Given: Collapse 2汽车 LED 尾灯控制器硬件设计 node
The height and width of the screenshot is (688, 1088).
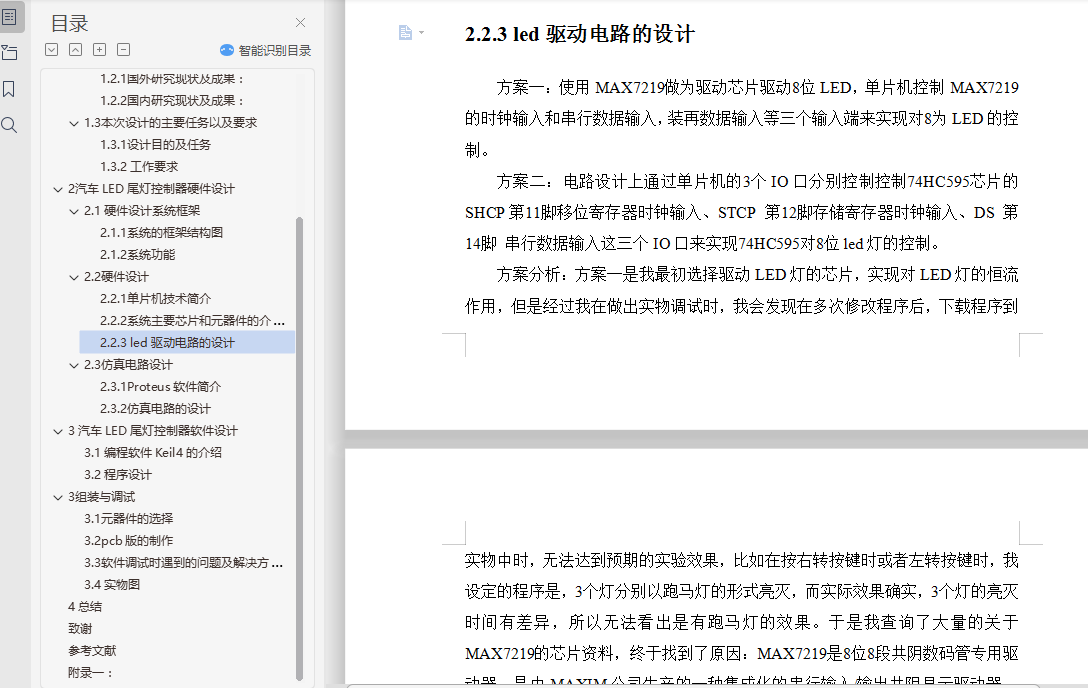Looking at the screenshot, I should (58, 189).
